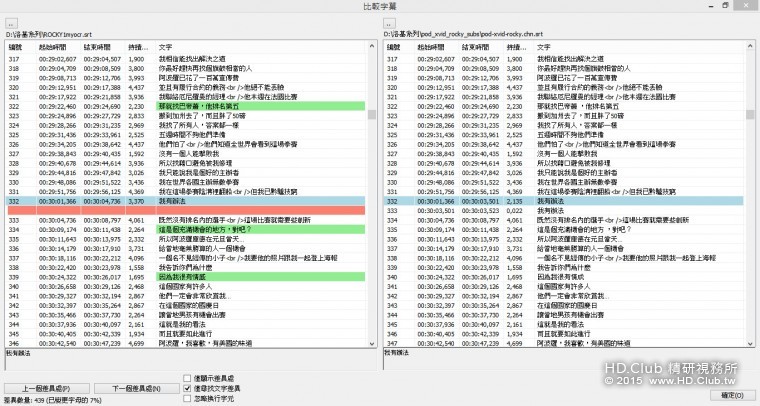
Task: Select green-highlighted row 339 text in left list
Action: pos(261,277)
